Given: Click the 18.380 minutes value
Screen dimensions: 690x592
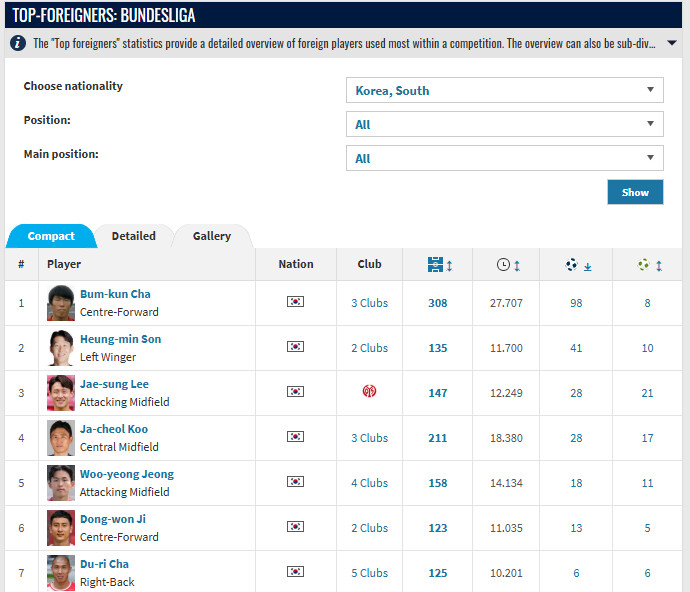Looking at the screenshot, I should click(506, 438).
